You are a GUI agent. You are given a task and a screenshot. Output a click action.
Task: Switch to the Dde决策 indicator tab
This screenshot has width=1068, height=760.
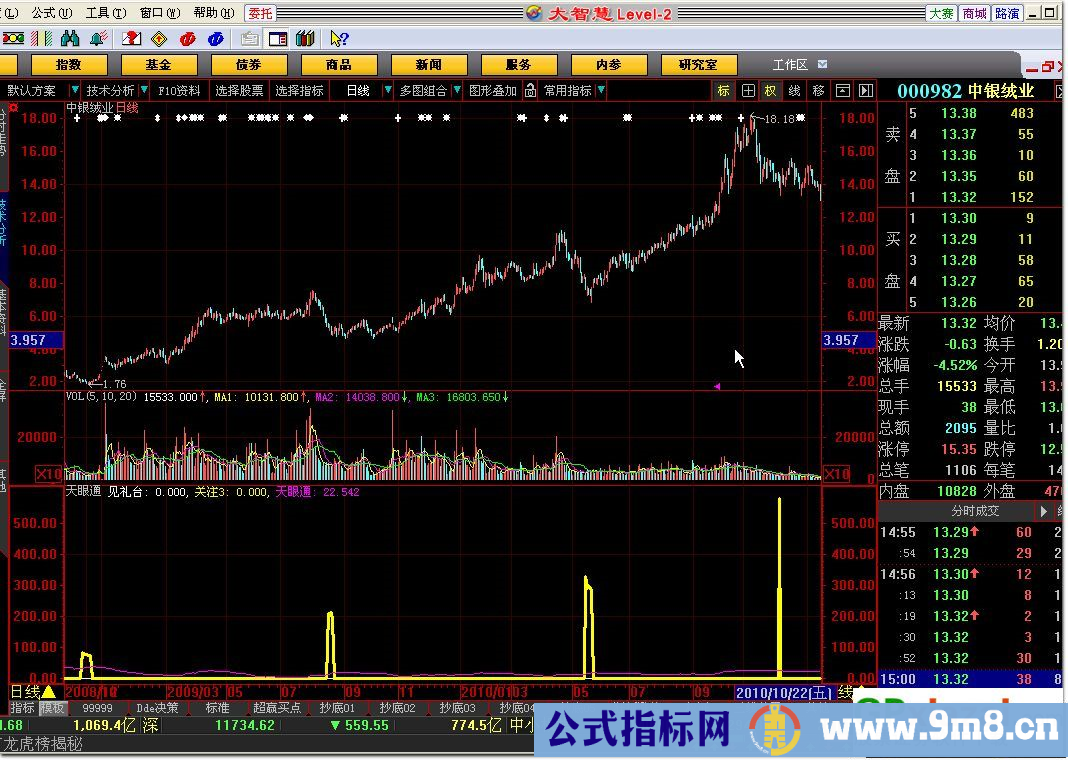coord(158,708)
